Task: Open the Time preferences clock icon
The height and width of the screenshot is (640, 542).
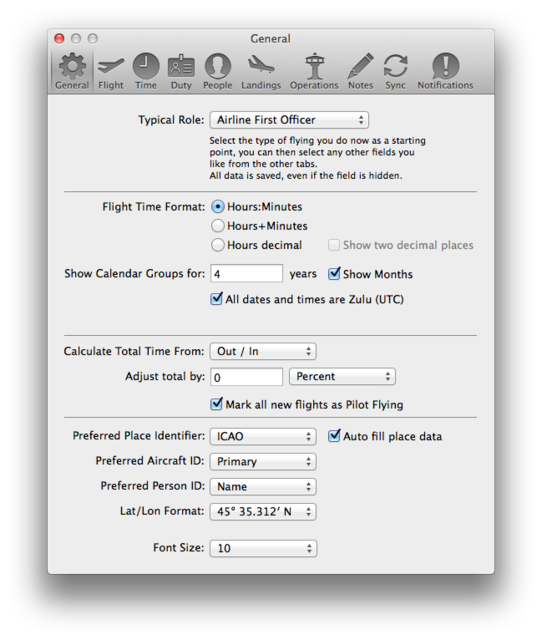Action: coord(146,66)
